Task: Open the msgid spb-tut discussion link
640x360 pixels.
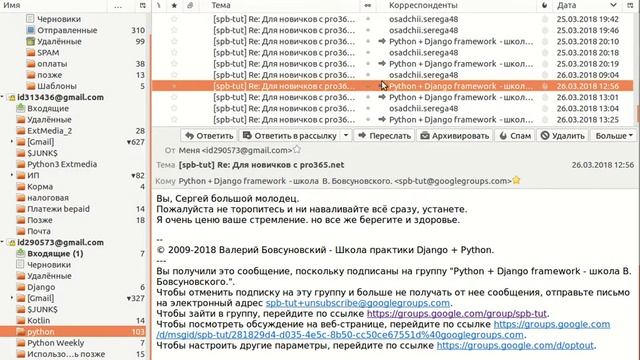Action: [340, 335]
